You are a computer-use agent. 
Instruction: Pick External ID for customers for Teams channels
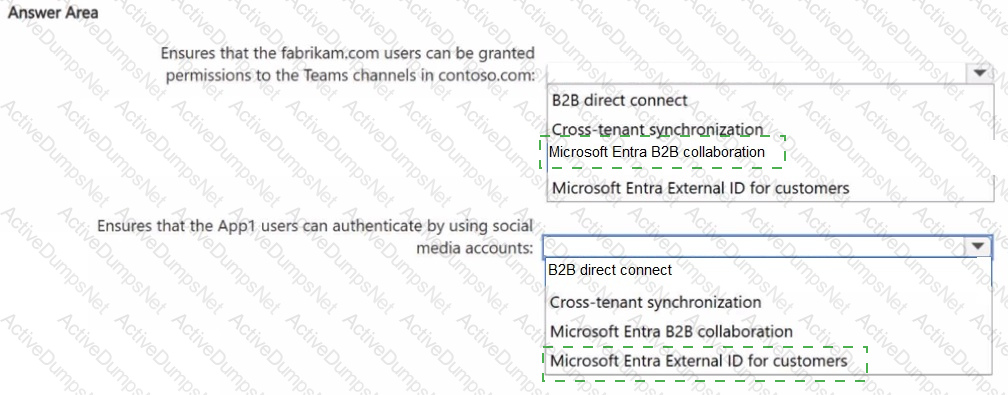point(700,188)
